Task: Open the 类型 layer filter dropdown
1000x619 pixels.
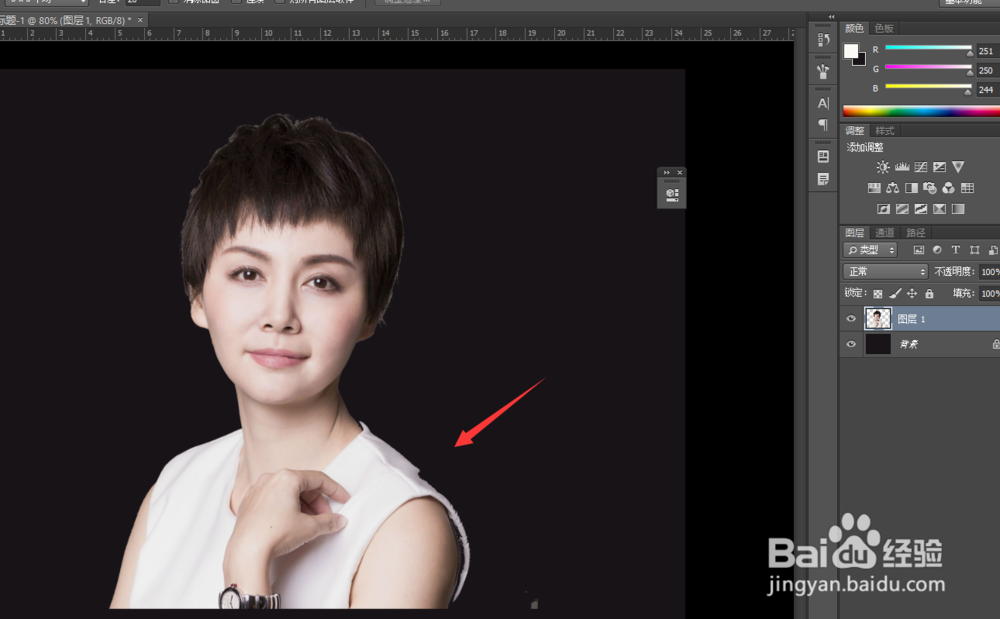Action: click(x=870, y=250)
